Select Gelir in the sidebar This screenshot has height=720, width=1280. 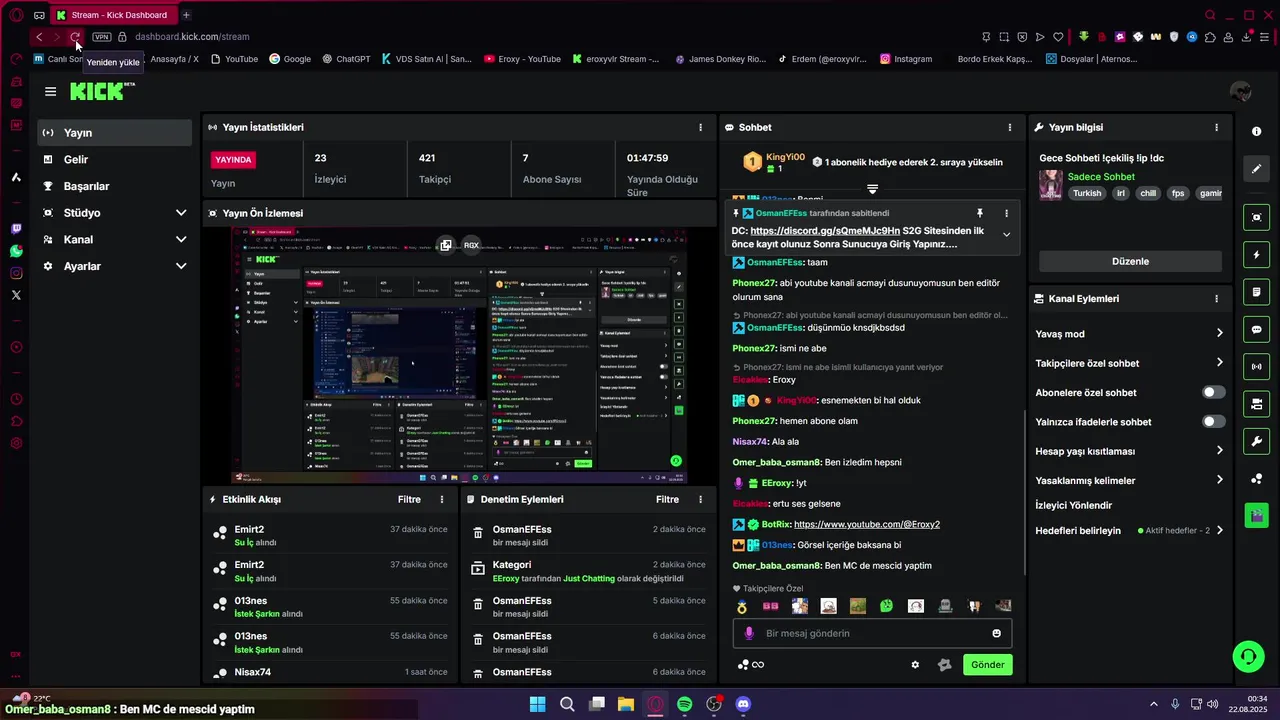tap(115, 160)
